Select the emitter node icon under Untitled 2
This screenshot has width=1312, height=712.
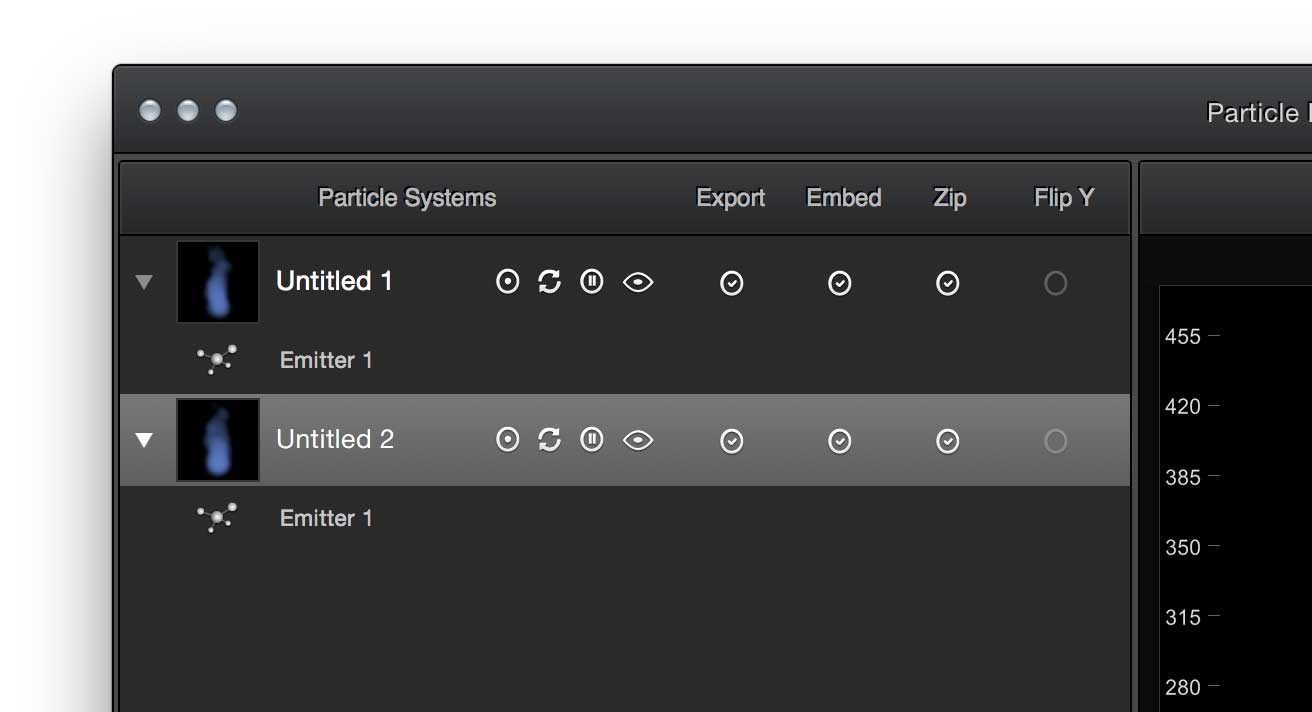tap(217, 517)
